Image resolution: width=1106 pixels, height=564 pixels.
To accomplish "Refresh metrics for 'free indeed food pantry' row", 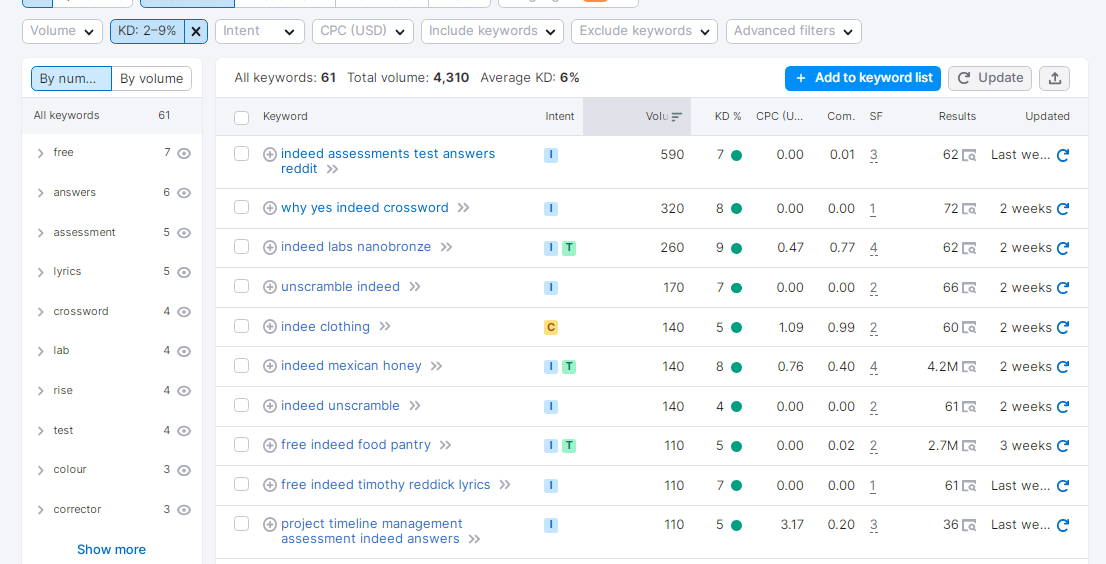I will click(1063, 446).
